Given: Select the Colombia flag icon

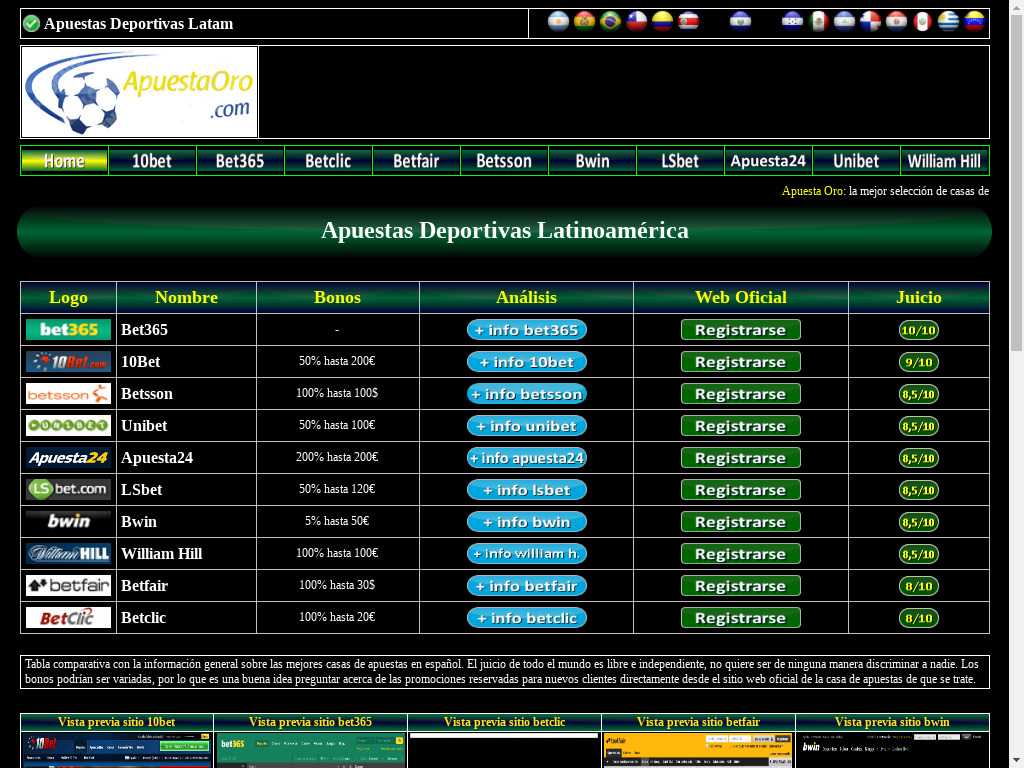Looking at the screenshot, I should pos(662,22).
